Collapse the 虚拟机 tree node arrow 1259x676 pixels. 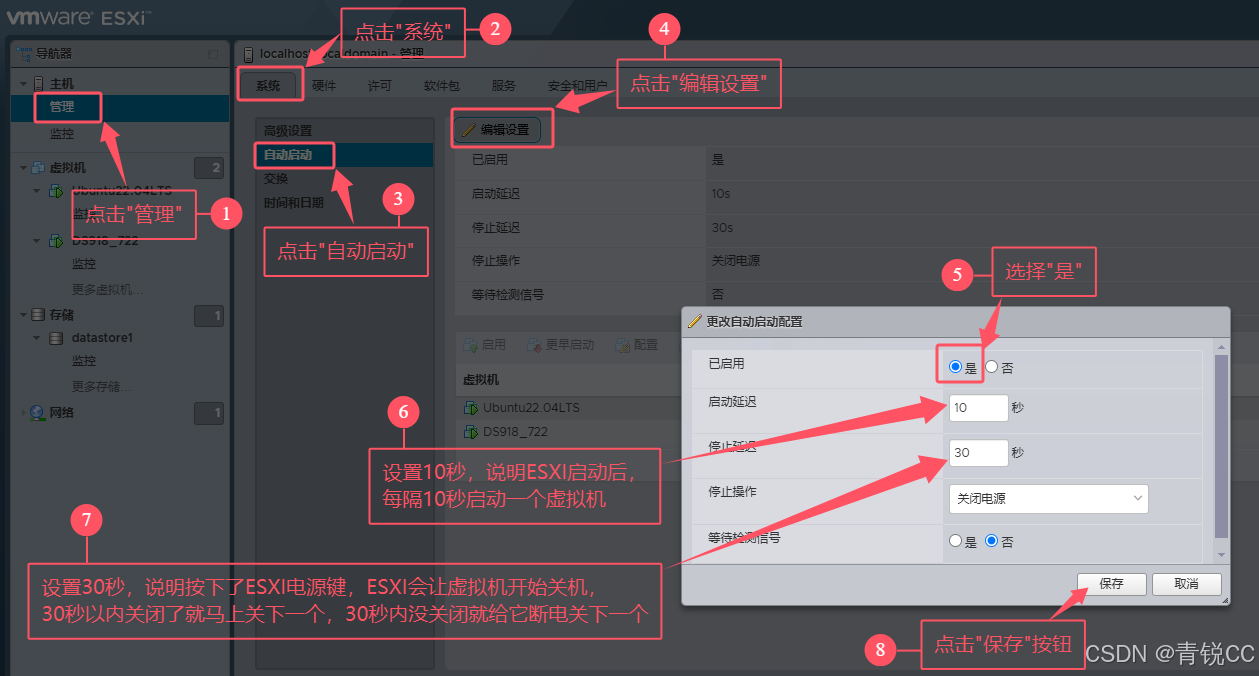point(23,167)
